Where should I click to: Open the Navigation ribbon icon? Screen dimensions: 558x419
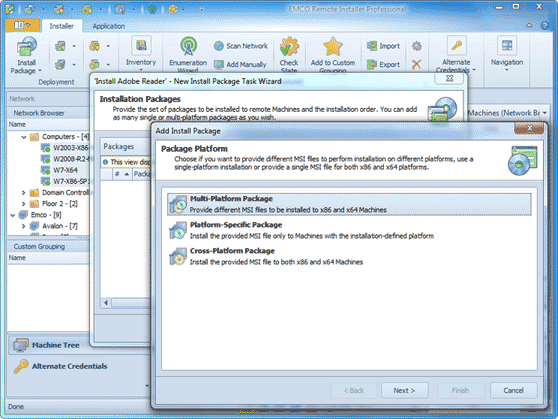pyautogui.click(x=507, y=46)
